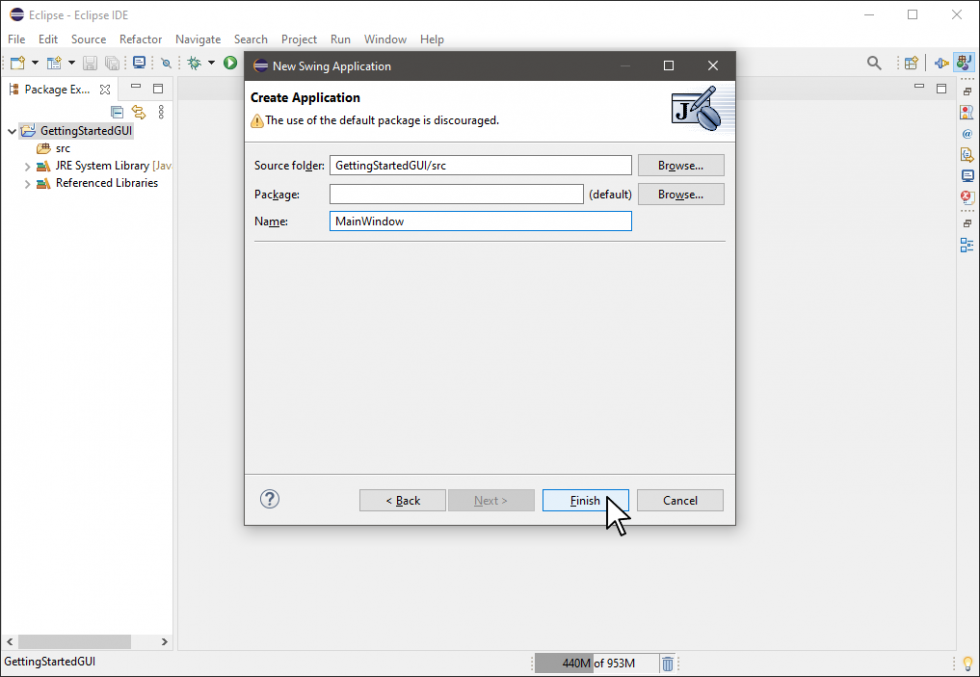This screenshot has height=677, width=980.
Task: Open the Javadoc @ view icon
Action: pyautogui.click(x=967, y=134)
